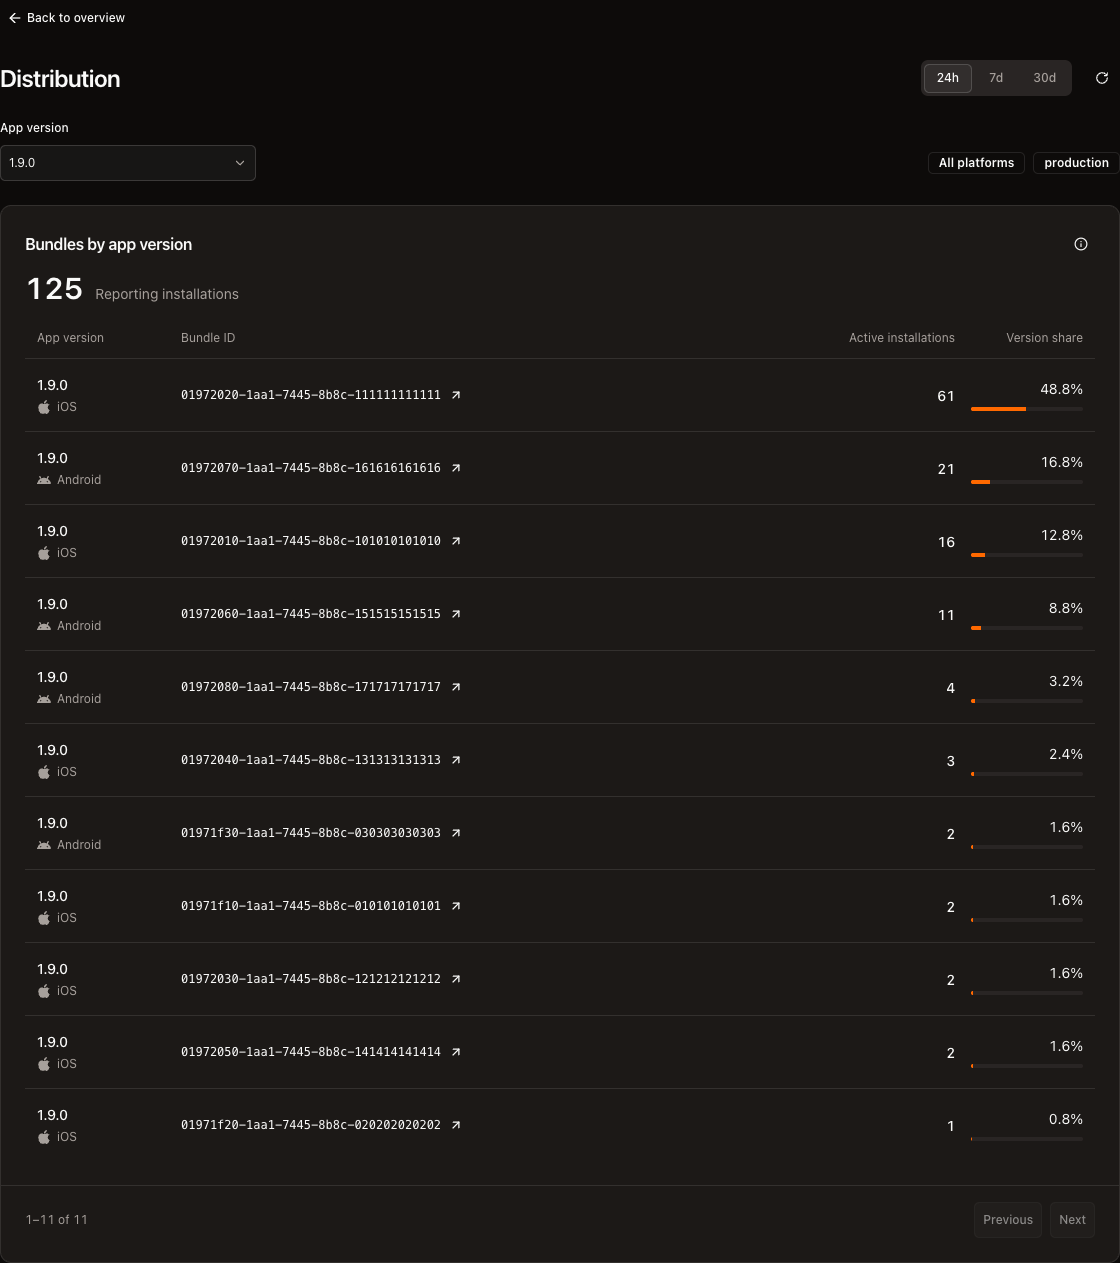Click back arrow to overview

(x=14, y=18)
